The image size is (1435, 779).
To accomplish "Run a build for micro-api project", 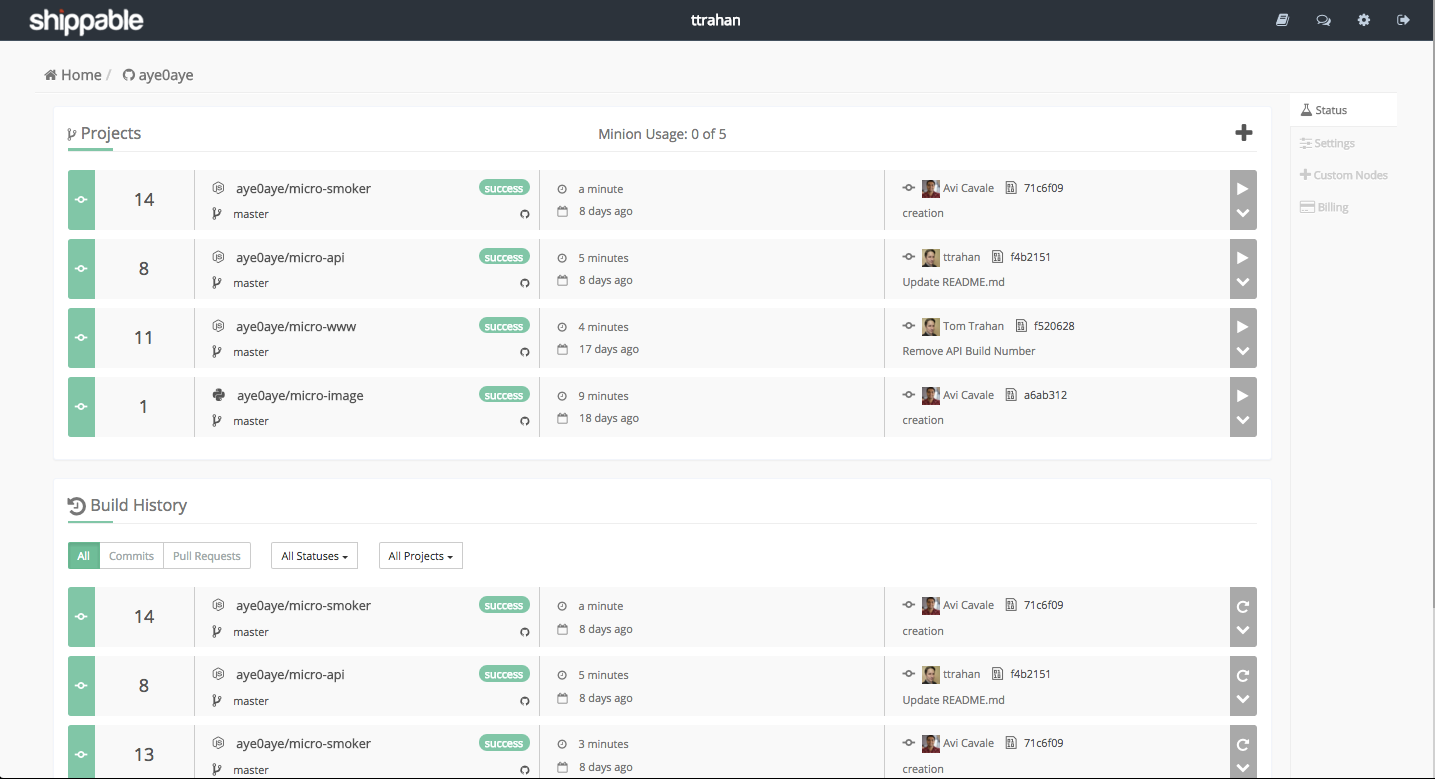I will coord(1243,257).
